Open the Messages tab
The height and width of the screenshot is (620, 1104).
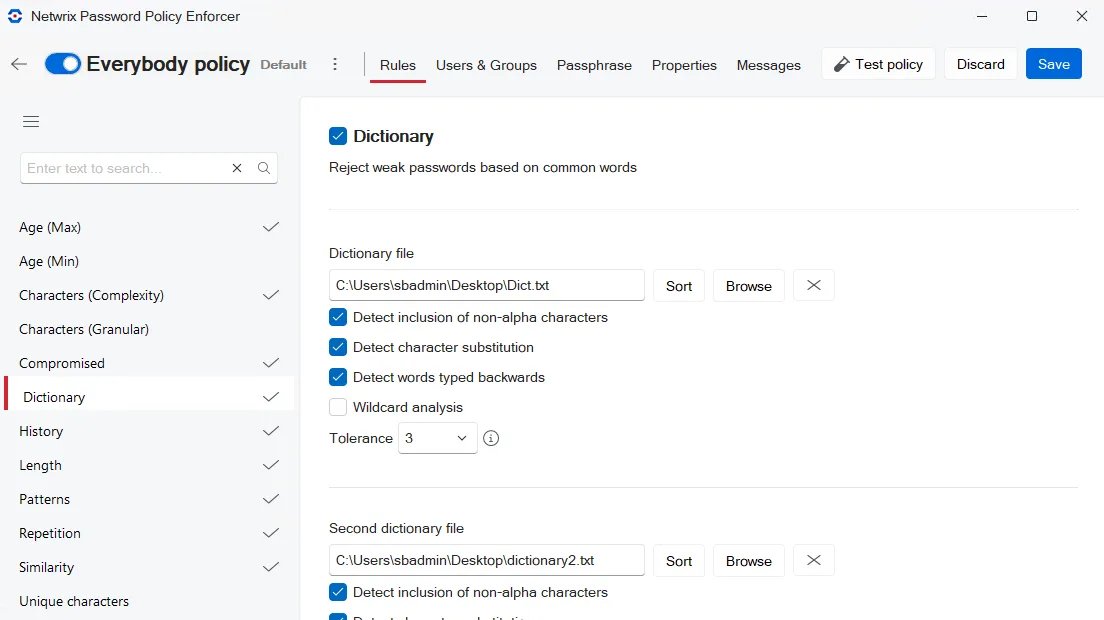coord(768,65)
